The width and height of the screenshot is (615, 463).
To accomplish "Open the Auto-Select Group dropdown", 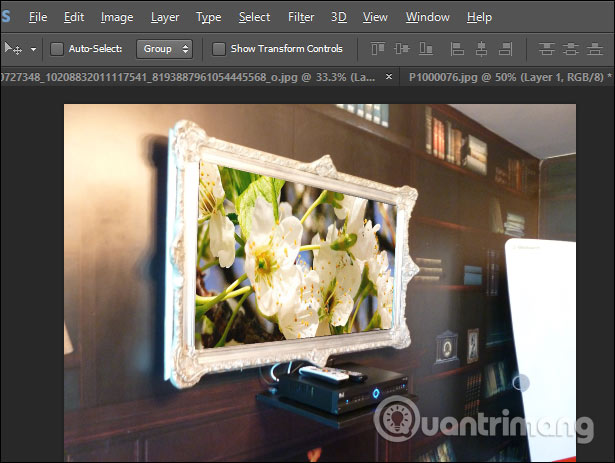I will point(164,49).
